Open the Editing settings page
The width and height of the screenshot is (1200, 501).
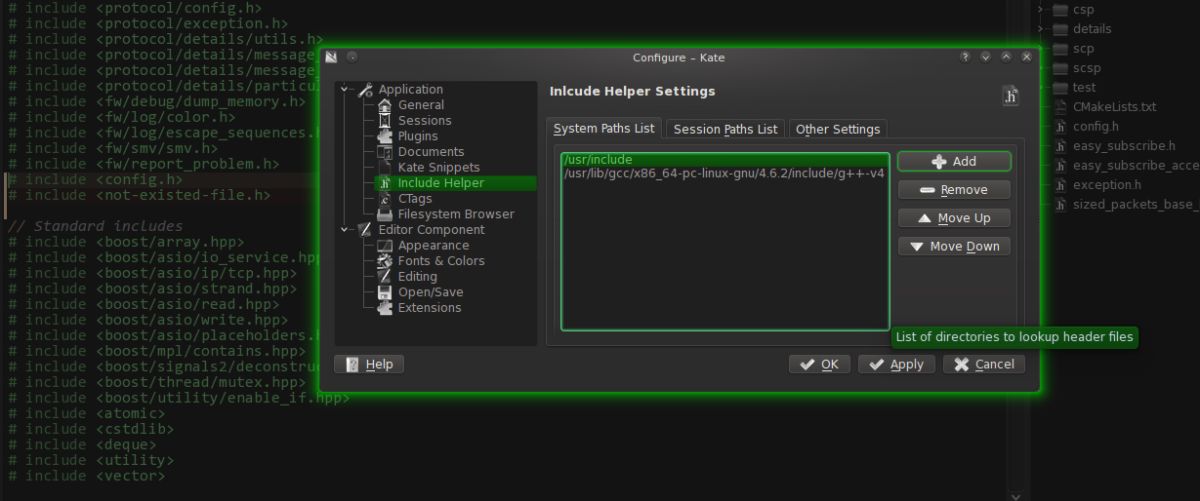[417, 276]
